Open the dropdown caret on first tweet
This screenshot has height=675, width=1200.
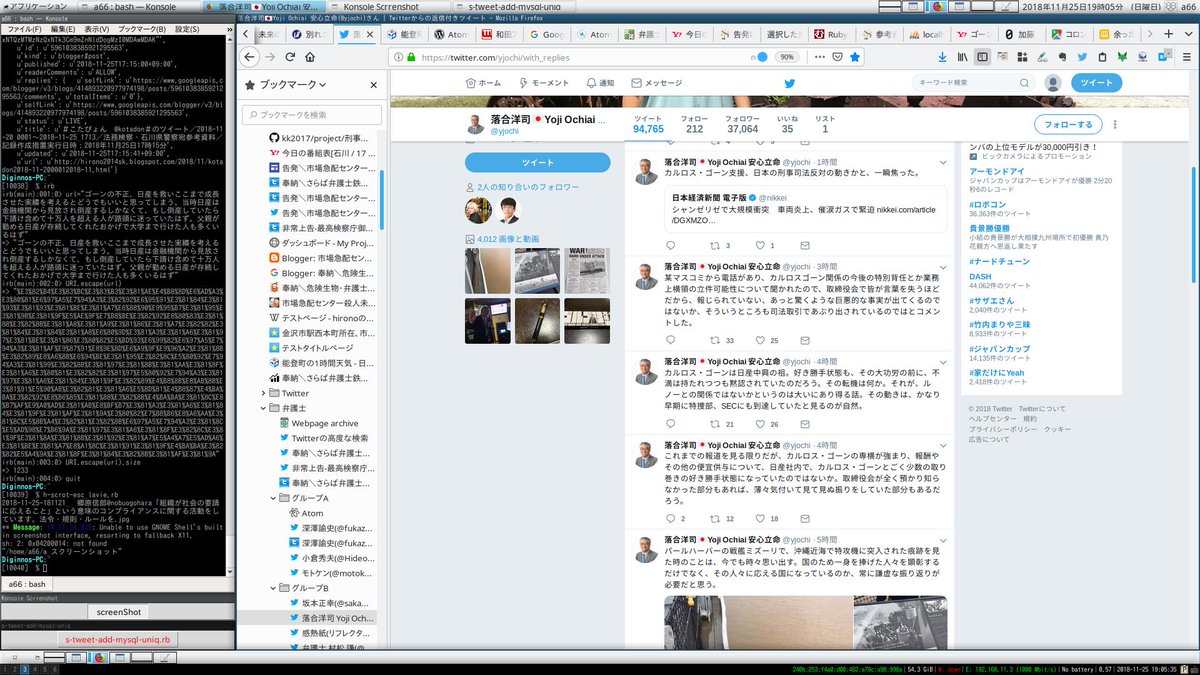942,161
